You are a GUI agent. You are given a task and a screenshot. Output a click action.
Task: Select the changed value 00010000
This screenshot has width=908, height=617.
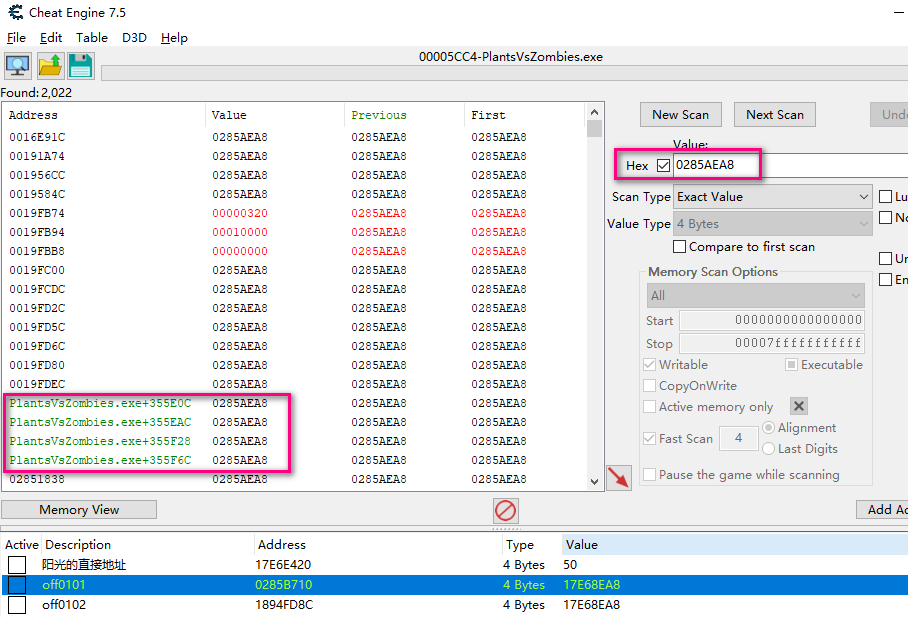pyautogui.click(x=240, y=232)
